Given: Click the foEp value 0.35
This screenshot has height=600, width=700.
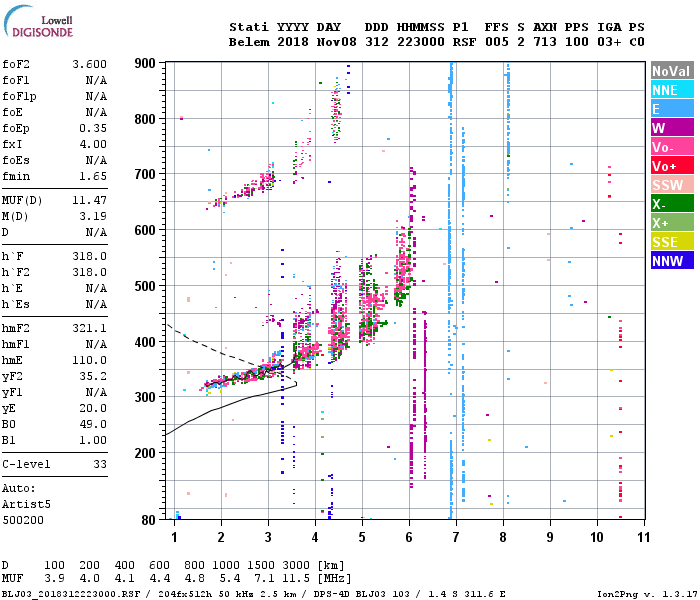Looking at the screenshot, I should tap(93, 128).
